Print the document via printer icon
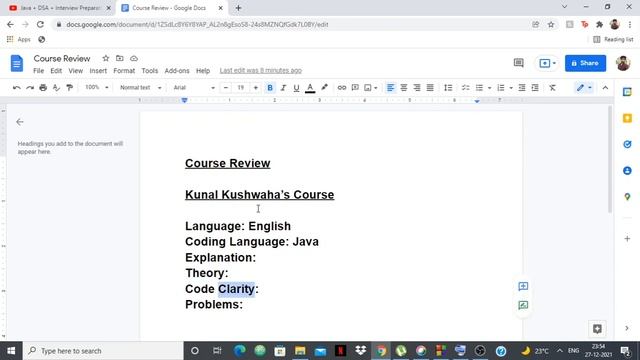 tap(43, 88)
